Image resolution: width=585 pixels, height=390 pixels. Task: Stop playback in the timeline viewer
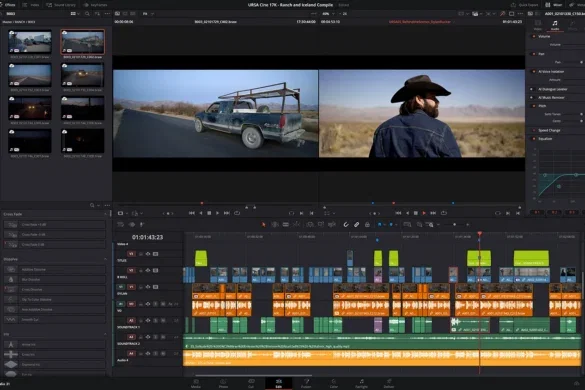tap(416, 213)
